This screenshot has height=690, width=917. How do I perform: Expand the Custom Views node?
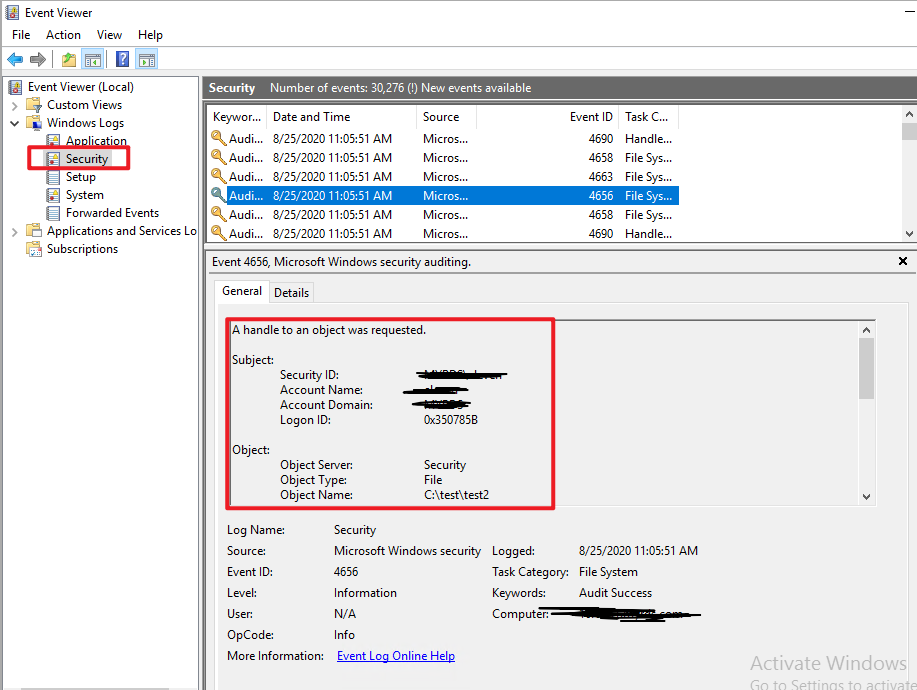pyautogui.click(x=15, y=106)
